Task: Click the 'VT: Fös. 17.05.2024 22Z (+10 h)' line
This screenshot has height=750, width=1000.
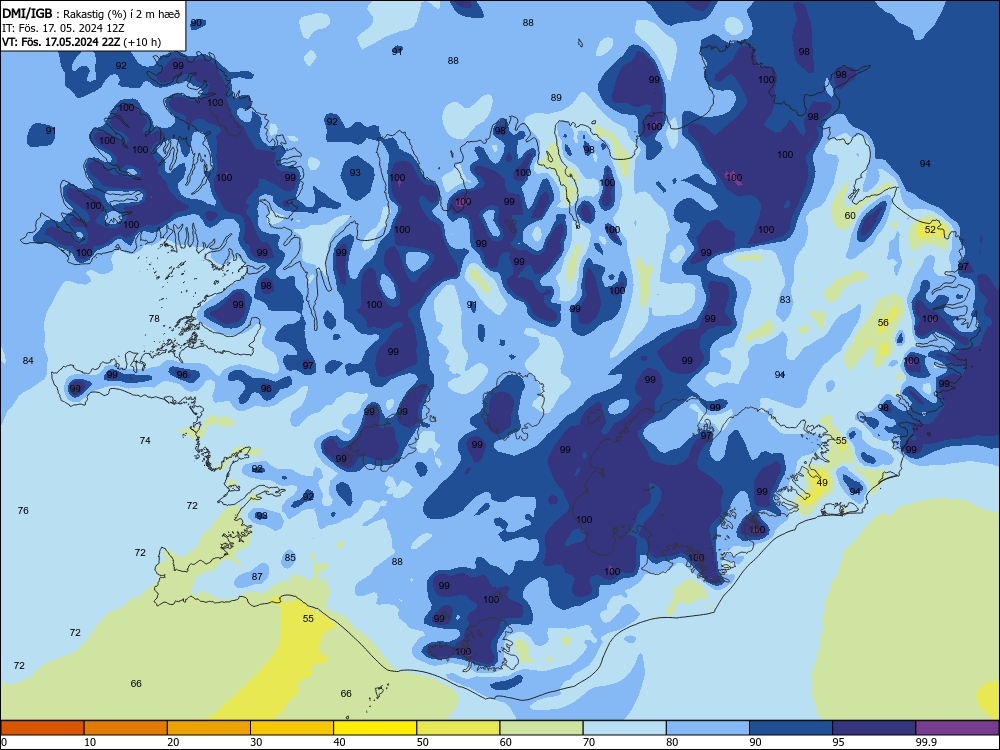Action: click(x=82, y=42)
